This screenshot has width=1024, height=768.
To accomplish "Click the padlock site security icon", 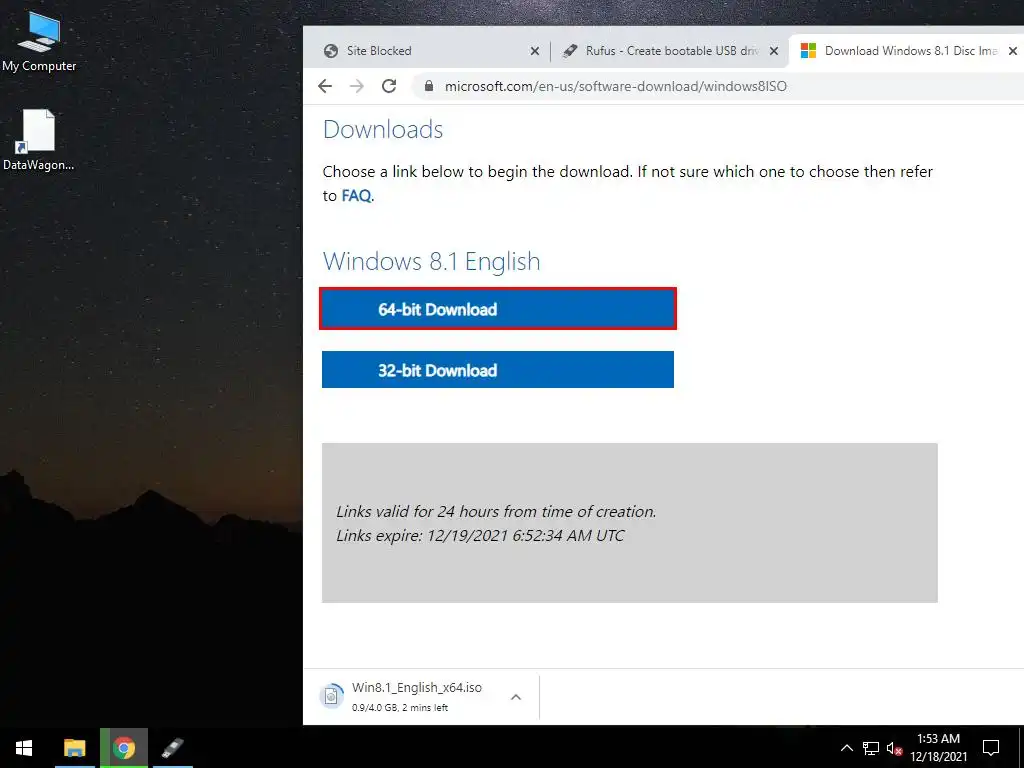I will tap(428, 86).
